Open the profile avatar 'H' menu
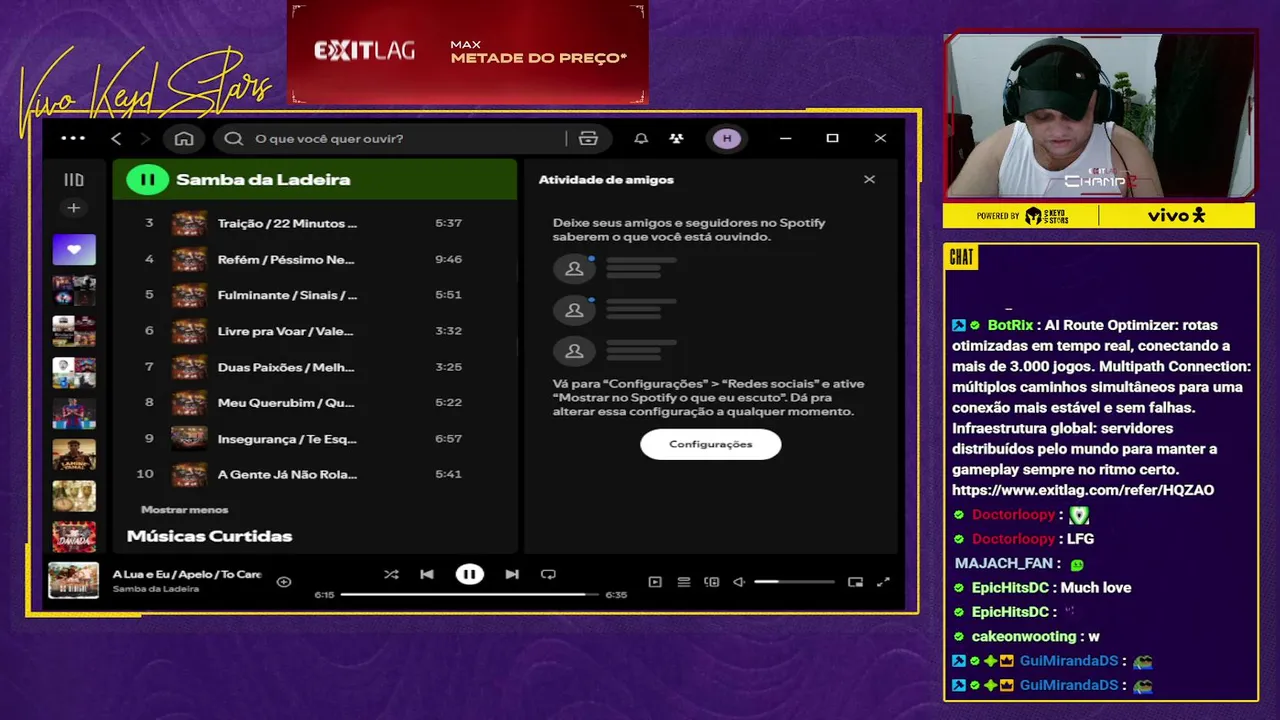Screen dimensions: 1280x720 coord(727,138)
